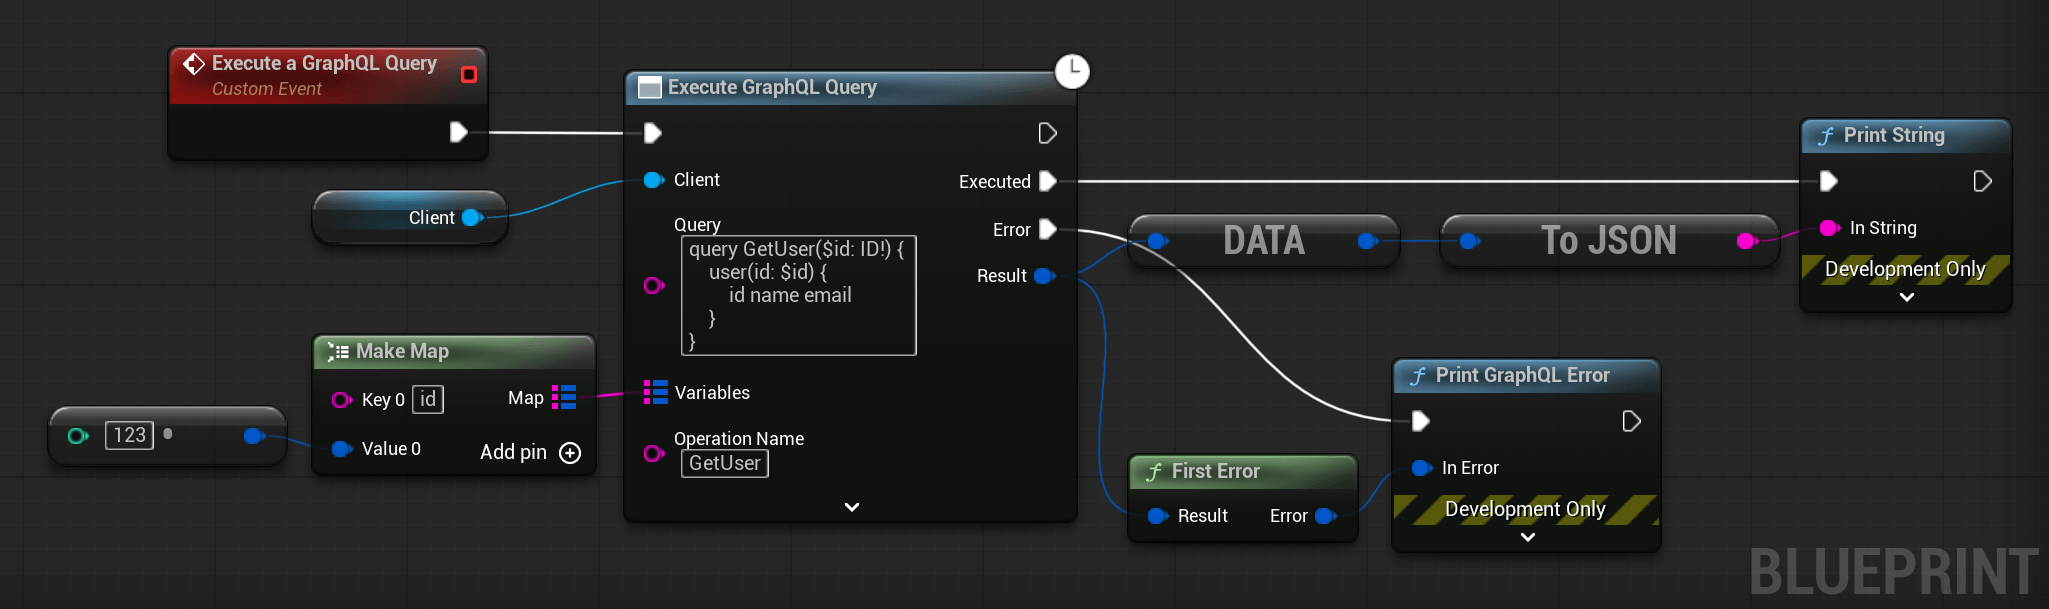
Task: Expand Print GraphQL Error node's advanced options
Action: coord(1528,537)
